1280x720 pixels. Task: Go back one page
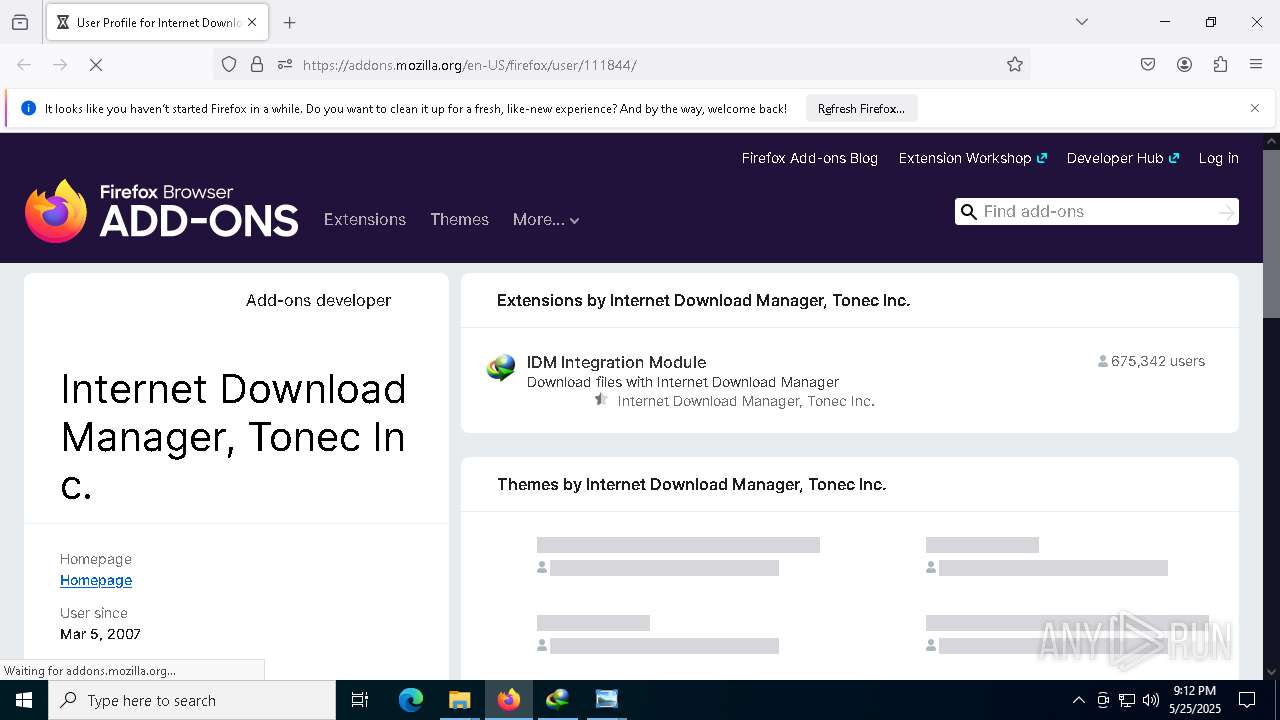[x=24, y=65]
